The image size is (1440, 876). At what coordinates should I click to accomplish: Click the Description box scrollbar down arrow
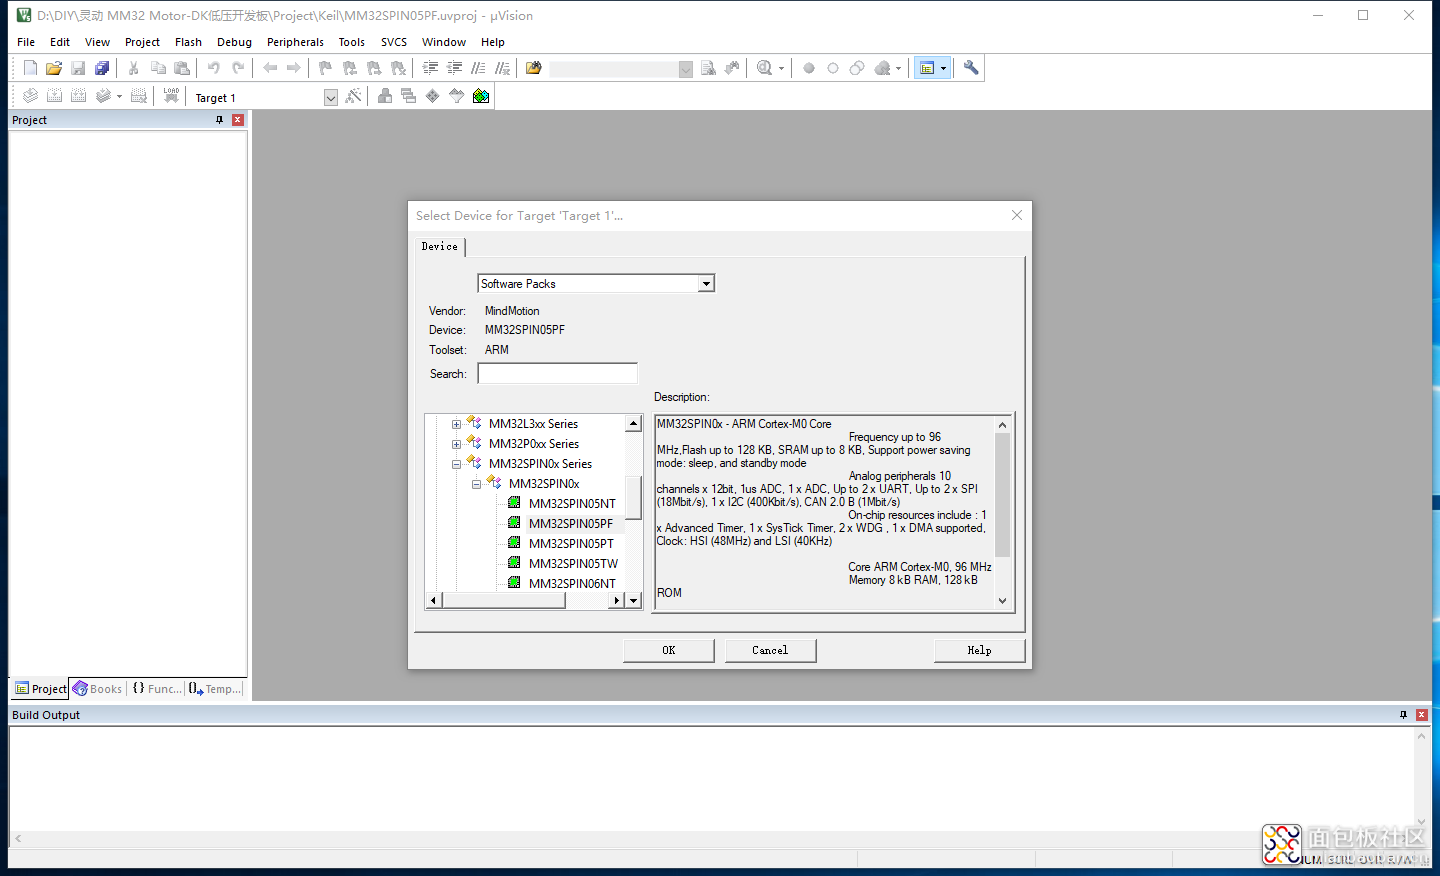[x=1002, y=601]
